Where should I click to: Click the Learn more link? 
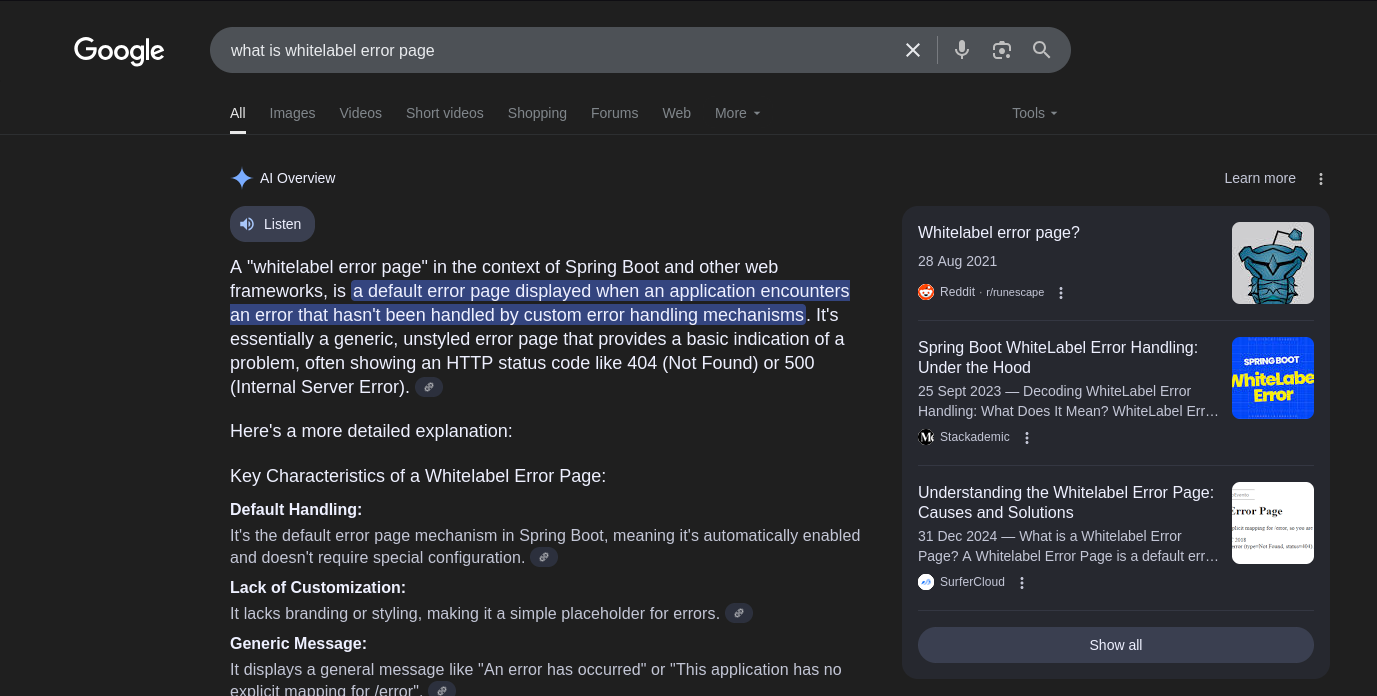[x=1260, y=178]
